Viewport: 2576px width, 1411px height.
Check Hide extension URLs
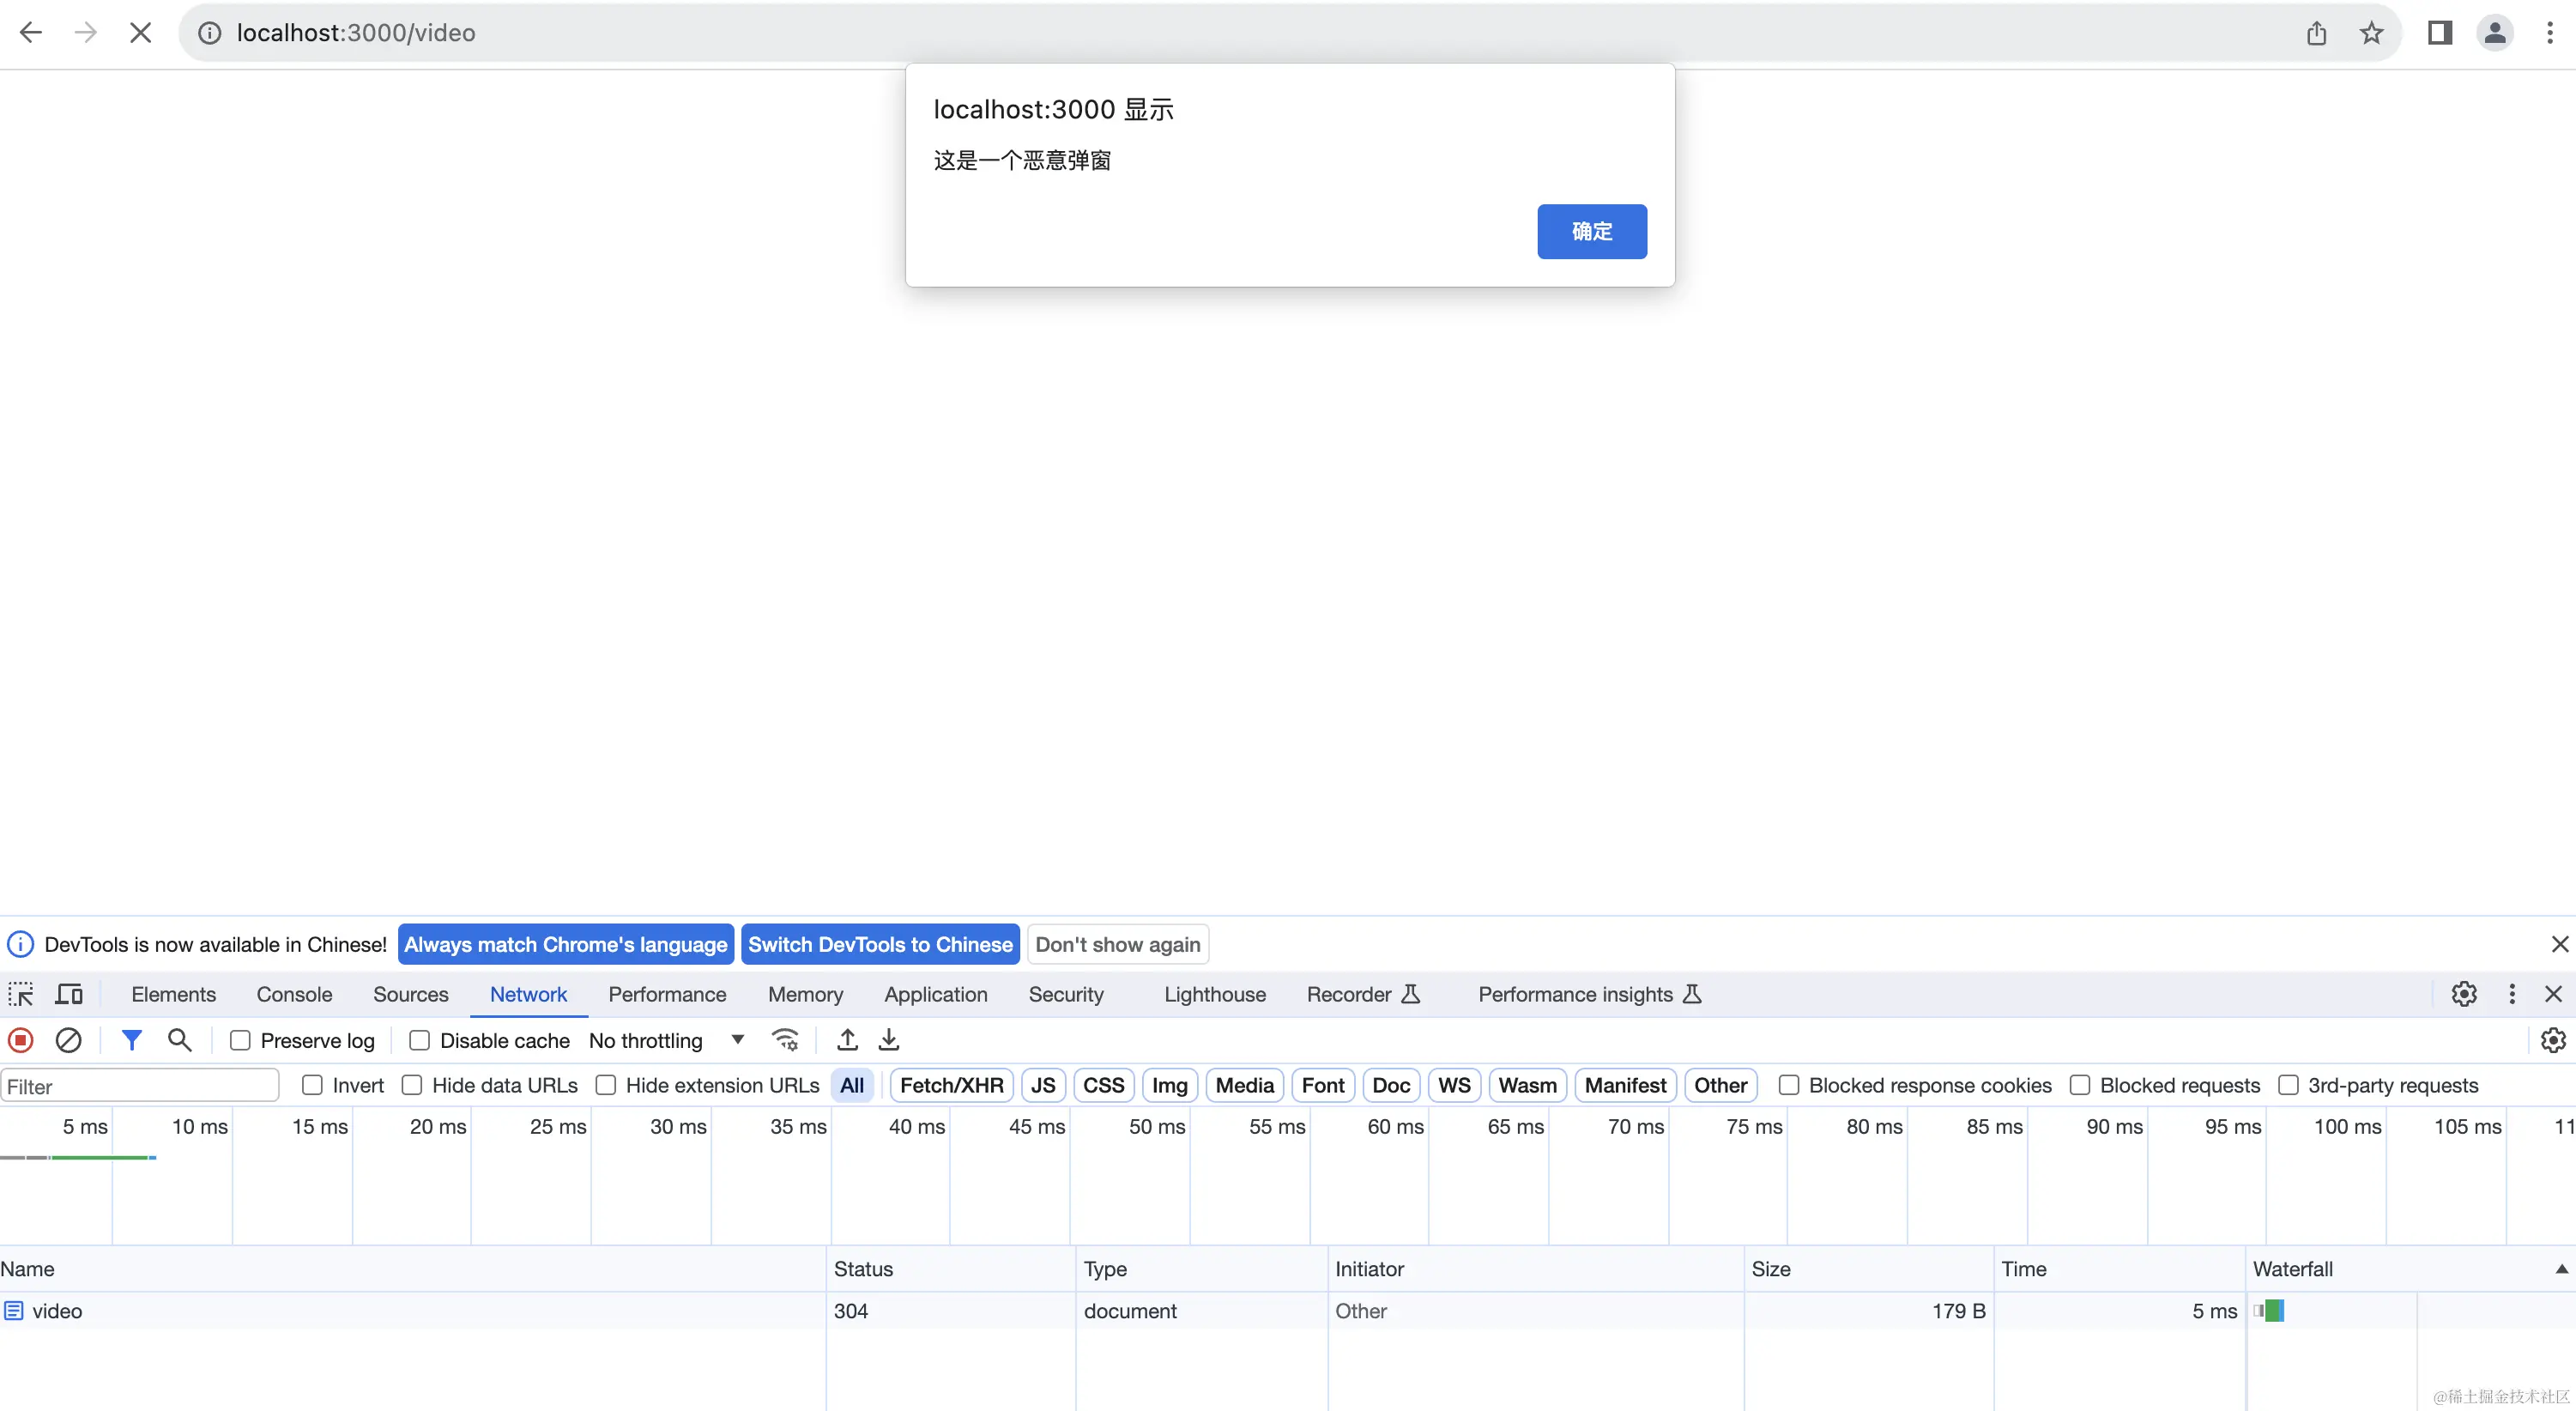point(606,1085)
